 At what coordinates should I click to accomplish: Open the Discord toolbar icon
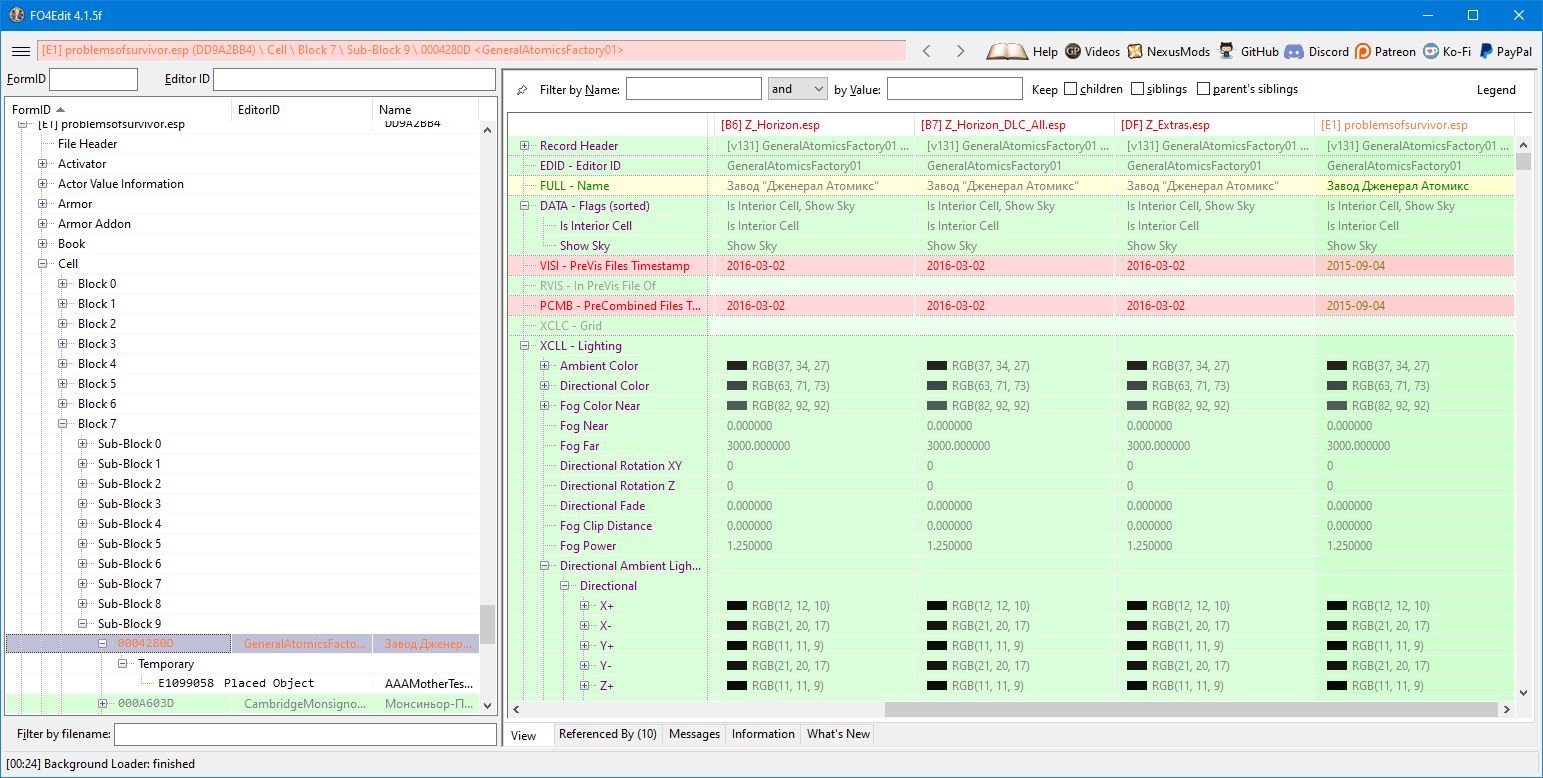point(1294,51)
